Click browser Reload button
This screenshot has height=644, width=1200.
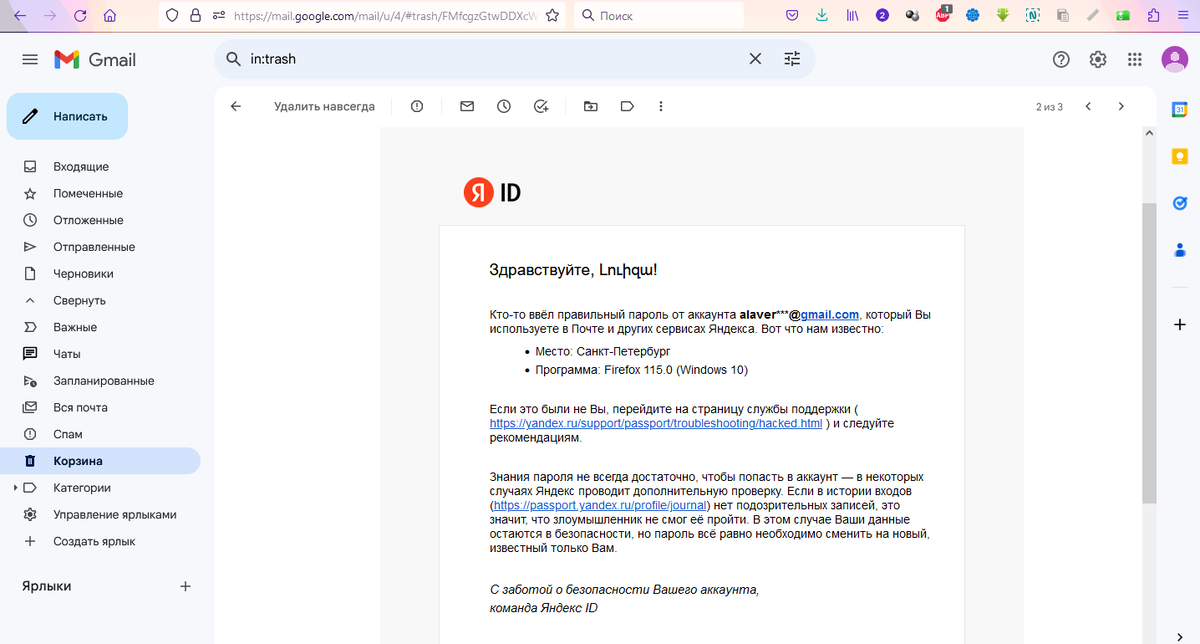[80, 16]
